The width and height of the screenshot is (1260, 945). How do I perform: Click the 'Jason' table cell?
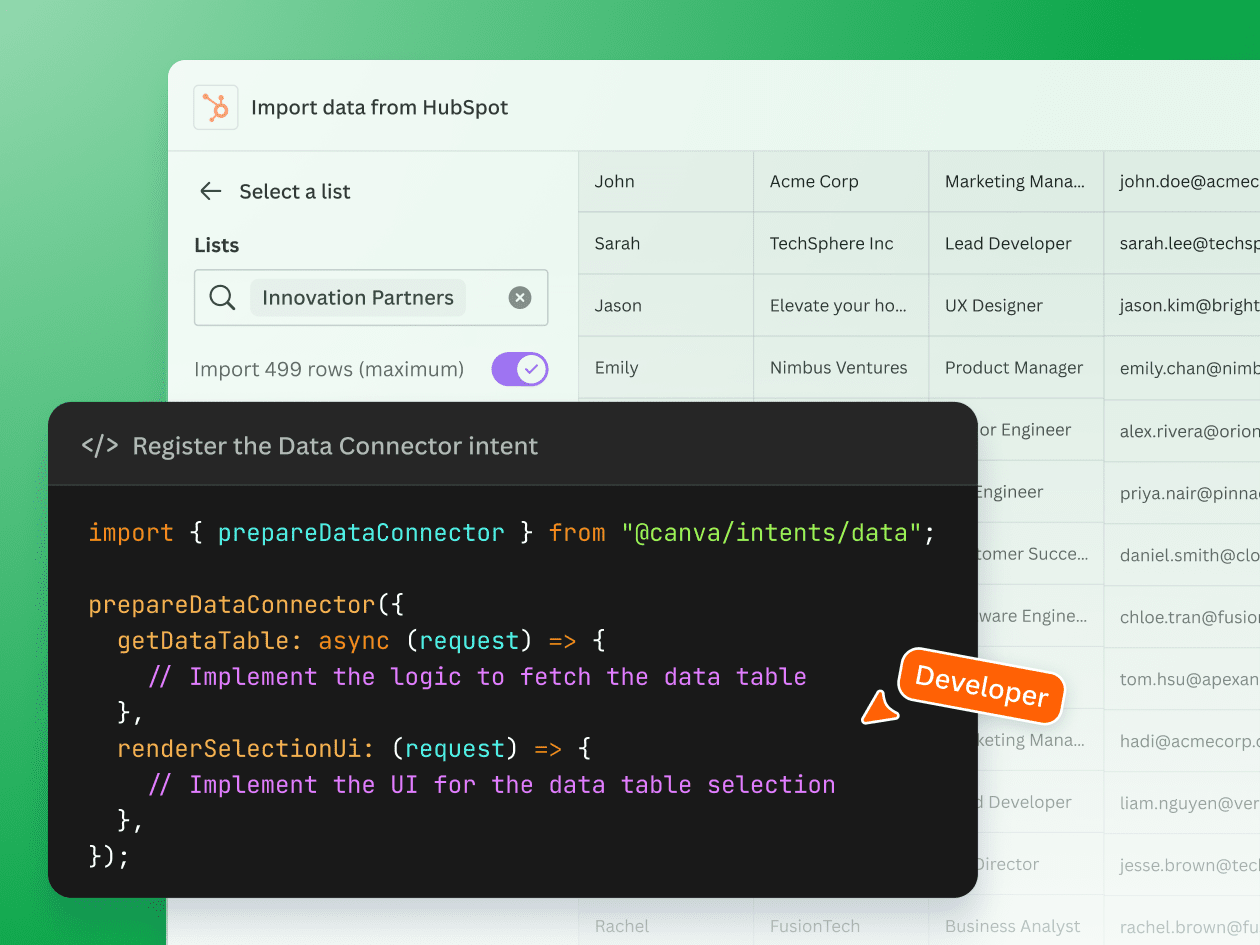666,305
